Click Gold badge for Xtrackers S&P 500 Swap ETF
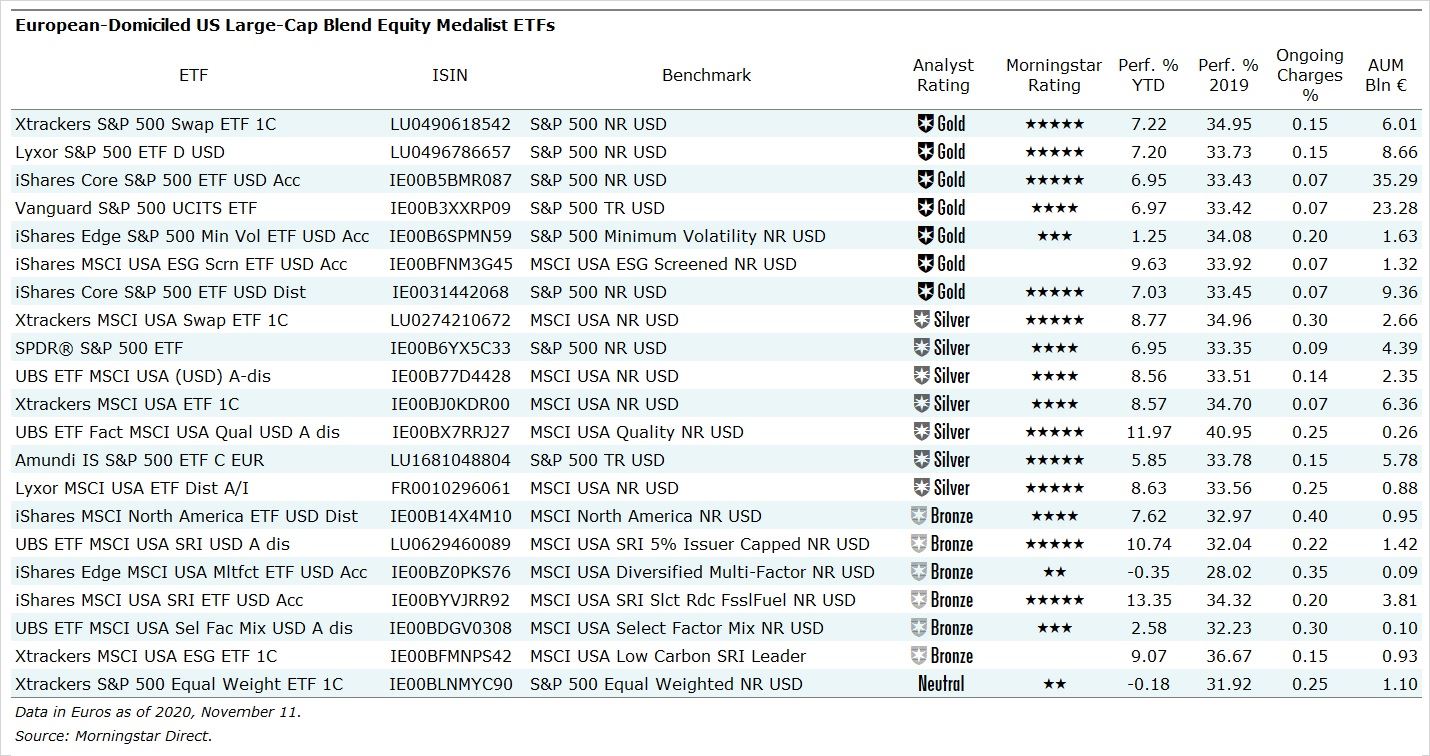 click(941, 124)
